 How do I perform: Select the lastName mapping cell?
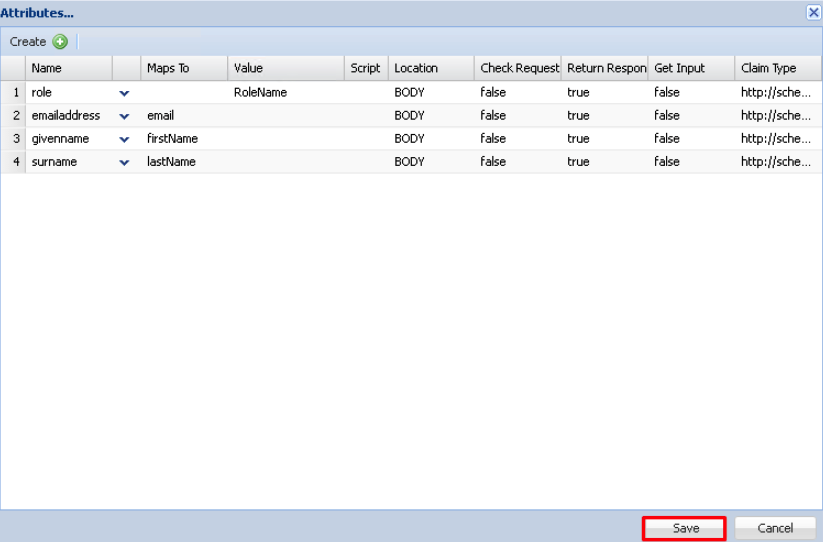tap(171, 162)
